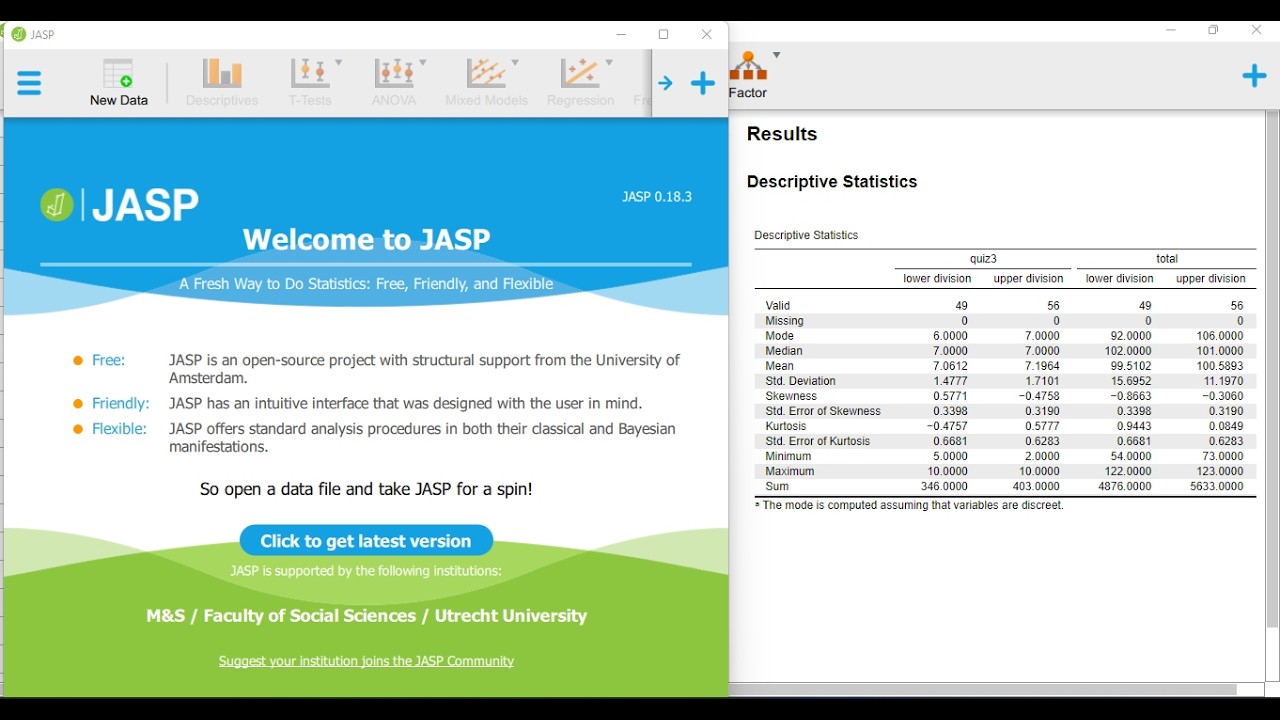The image size is (1280, 720).
Task: Close the front JASP welcome window
Action: pos(707,35)
